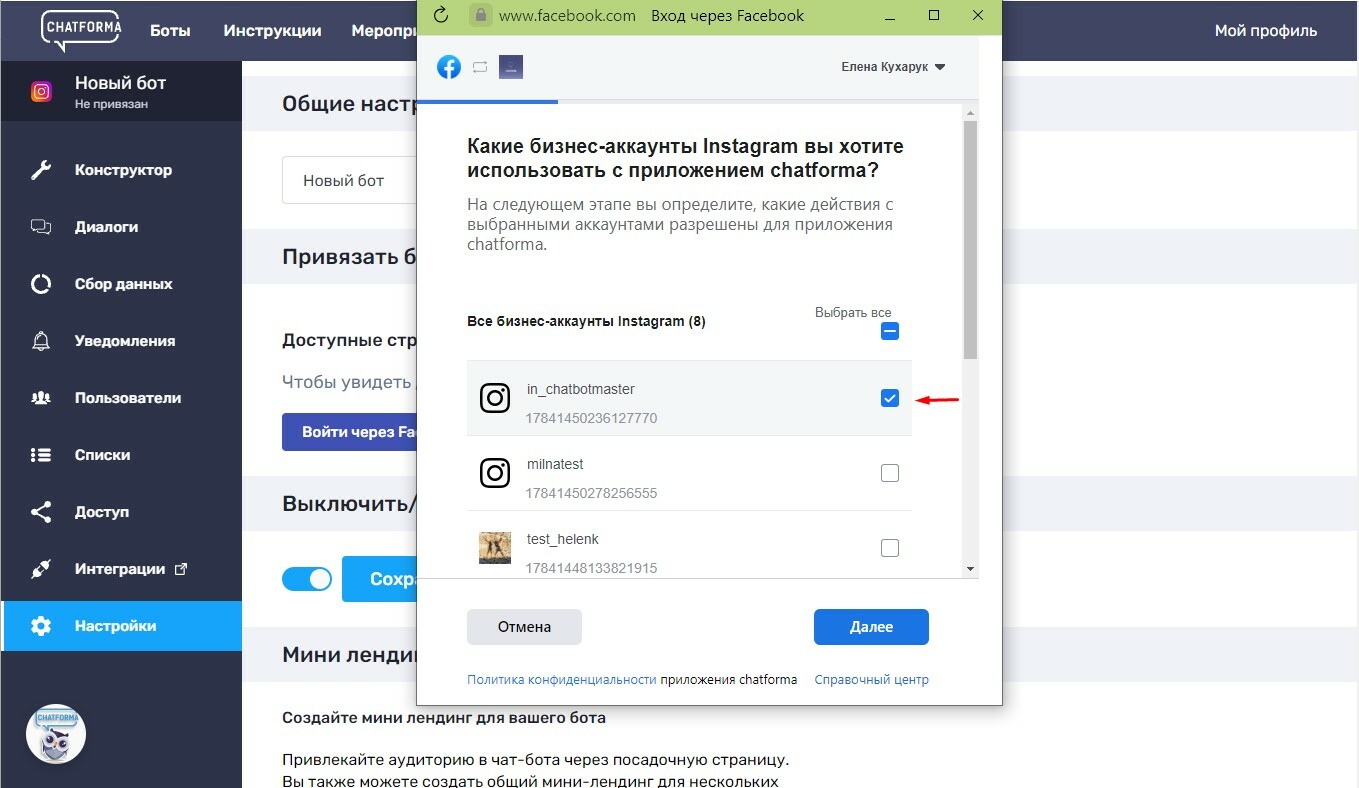1359x788 pixels.
Task: Open the Списки sidebar section
Action: pyautogui.click(x=121, y=455)
